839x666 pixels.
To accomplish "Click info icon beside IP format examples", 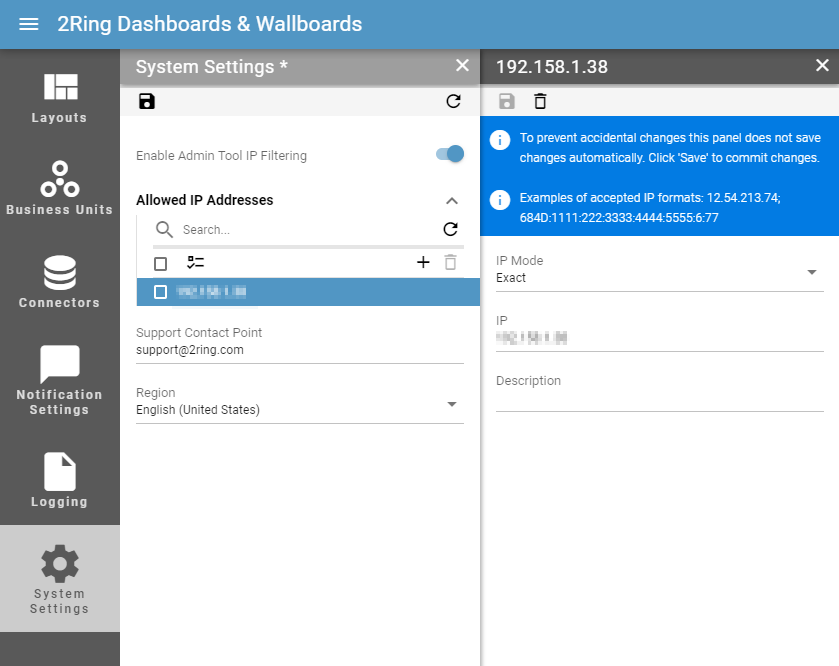I will point(500,200).
